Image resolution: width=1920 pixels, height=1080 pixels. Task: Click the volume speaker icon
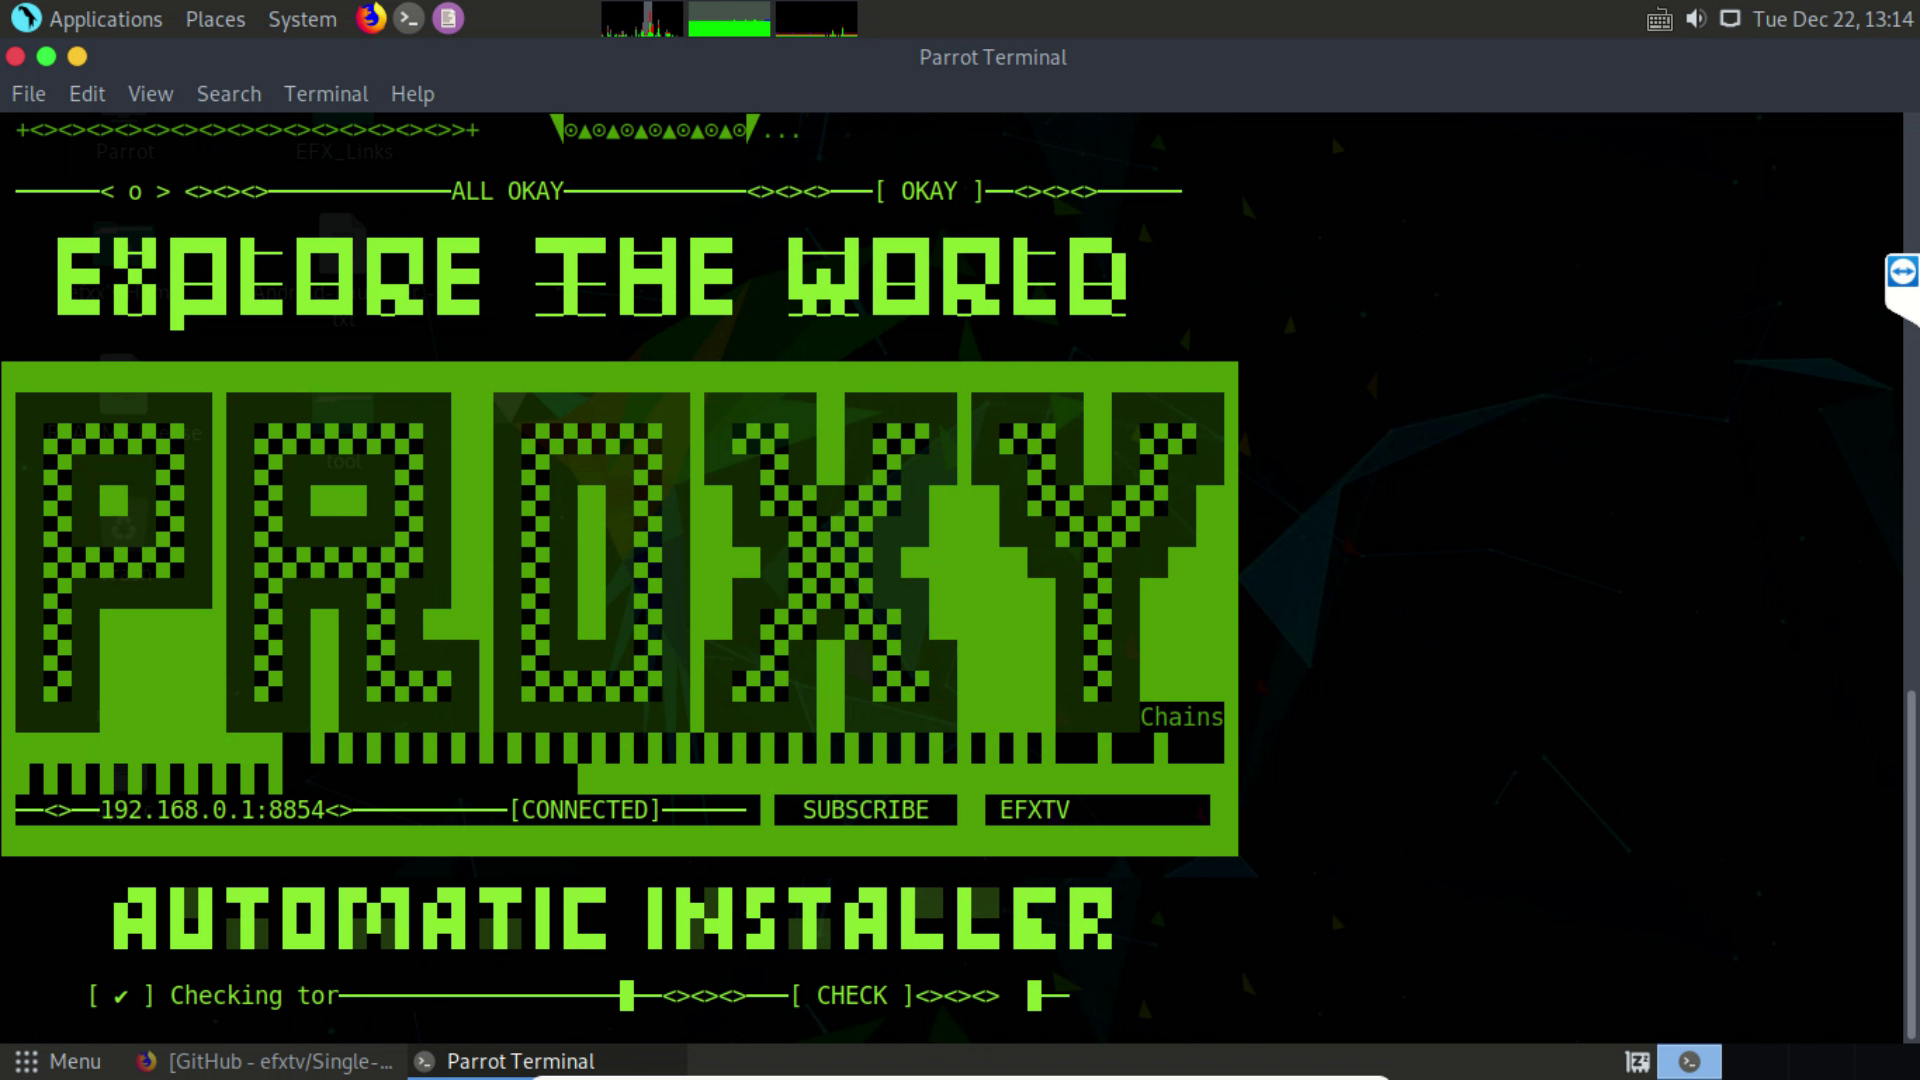click(1695, 19)
